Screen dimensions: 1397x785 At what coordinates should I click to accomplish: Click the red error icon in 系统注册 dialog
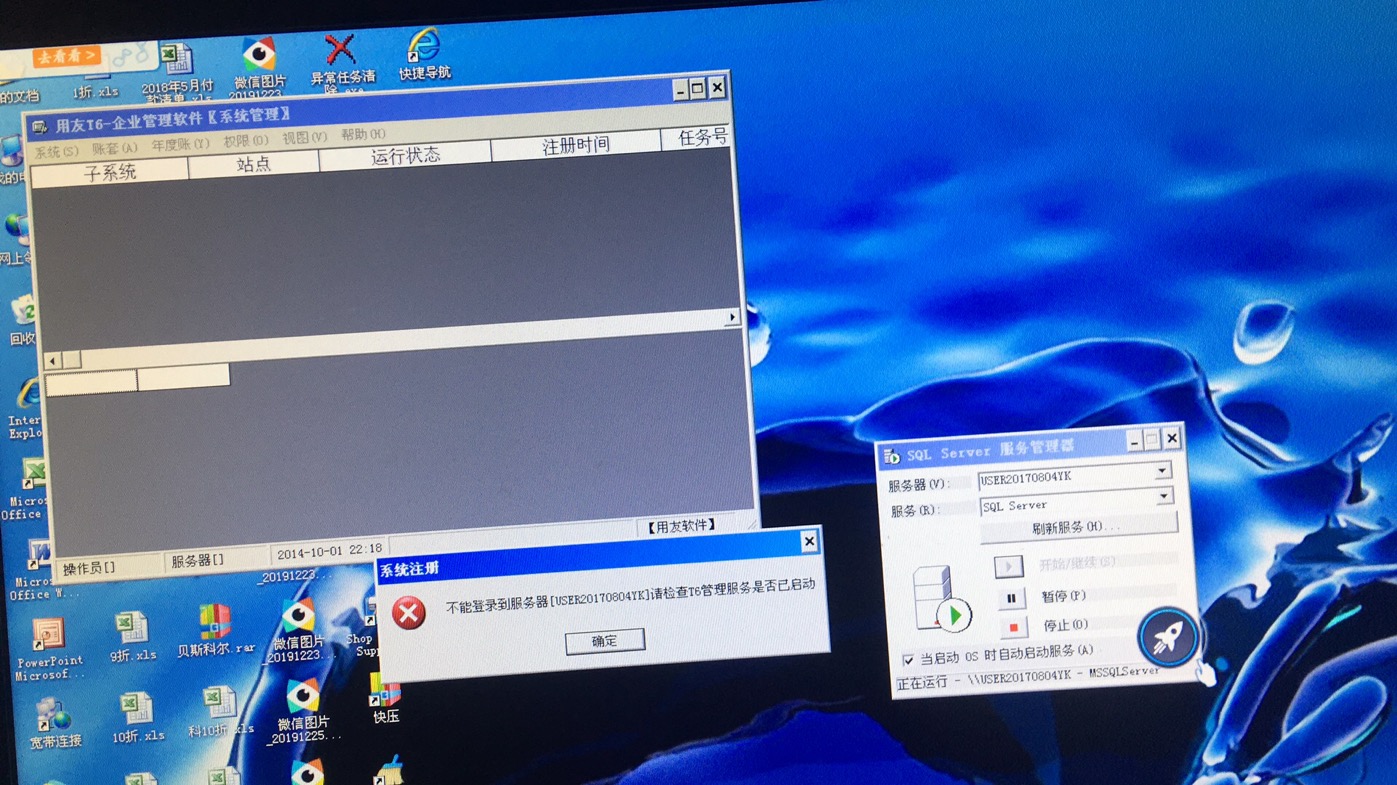(x=408, y=612)
